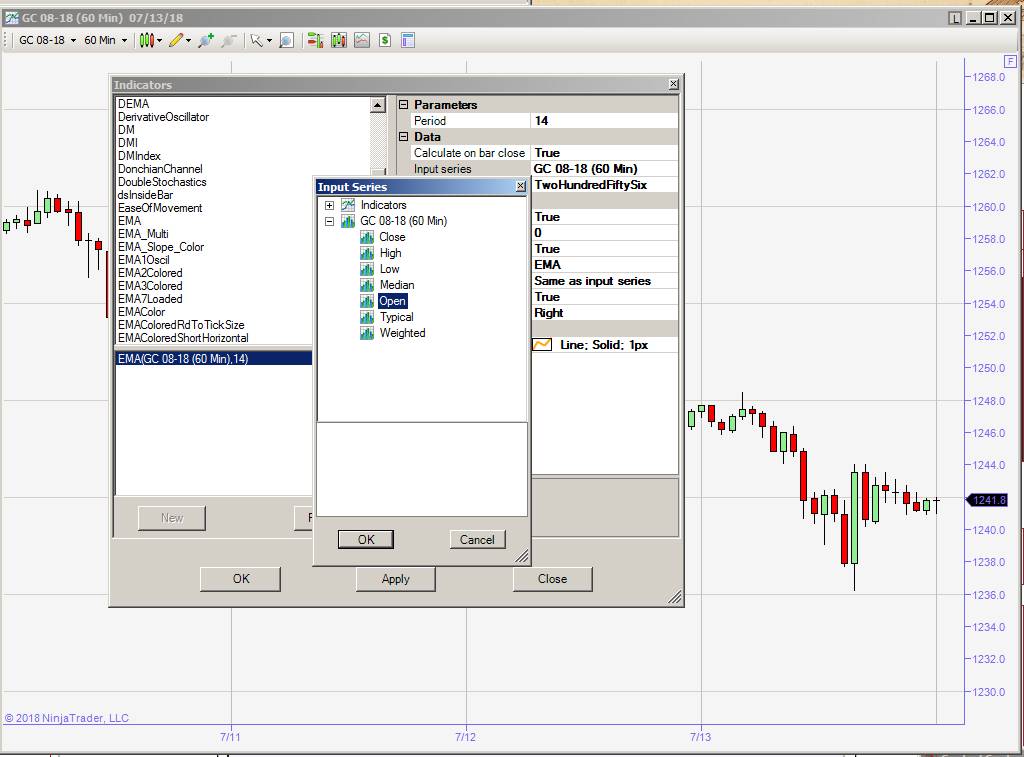Click the icon beside Weighted series
The height and width of the screenshot is (757, 1024).
tap(367, 333)
